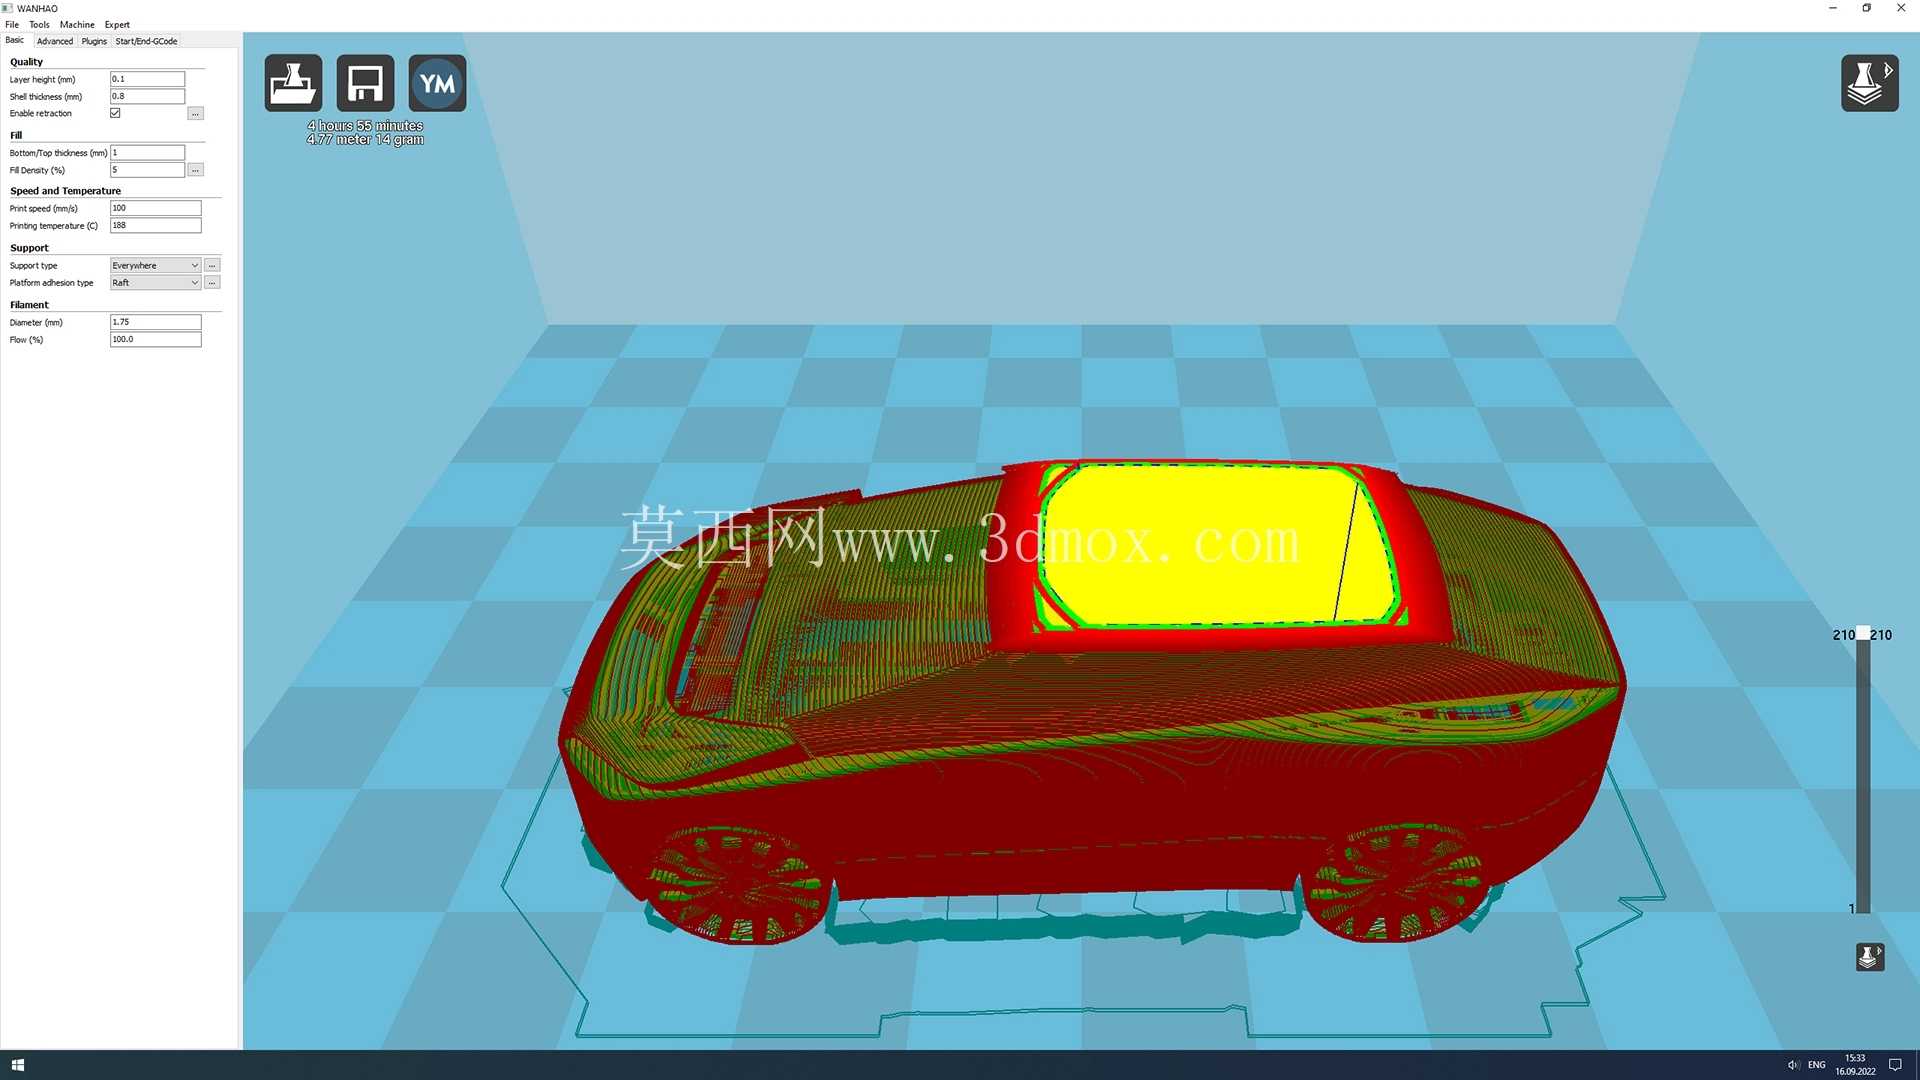Image resolution: width=1920 pixels, height=1080 pixels.
Task: Click the small layer view icon below slider
Action: [1869, 957]
